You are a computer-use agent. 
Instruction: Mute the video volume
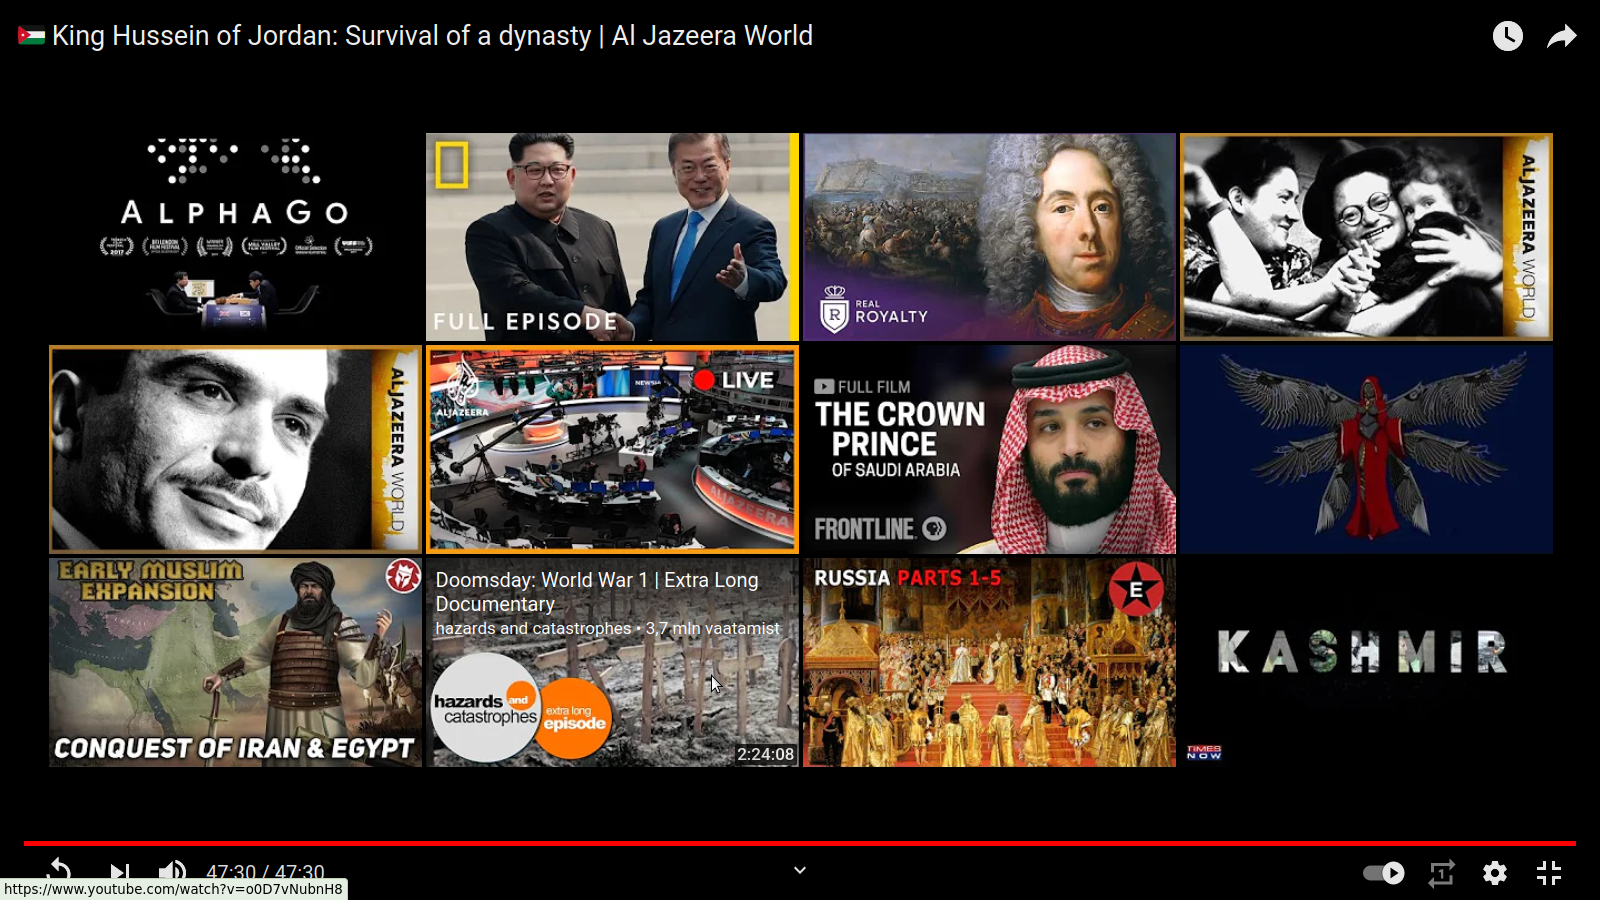(173, 873)
